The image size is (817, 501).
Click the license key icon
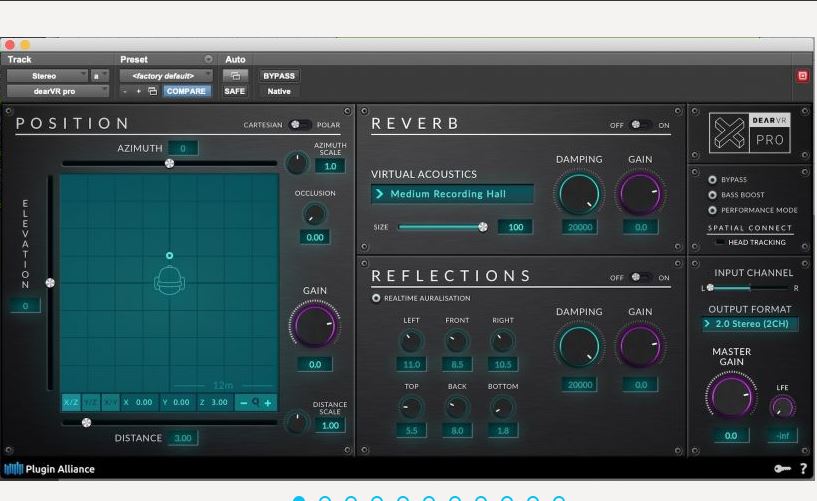point(782,469)
